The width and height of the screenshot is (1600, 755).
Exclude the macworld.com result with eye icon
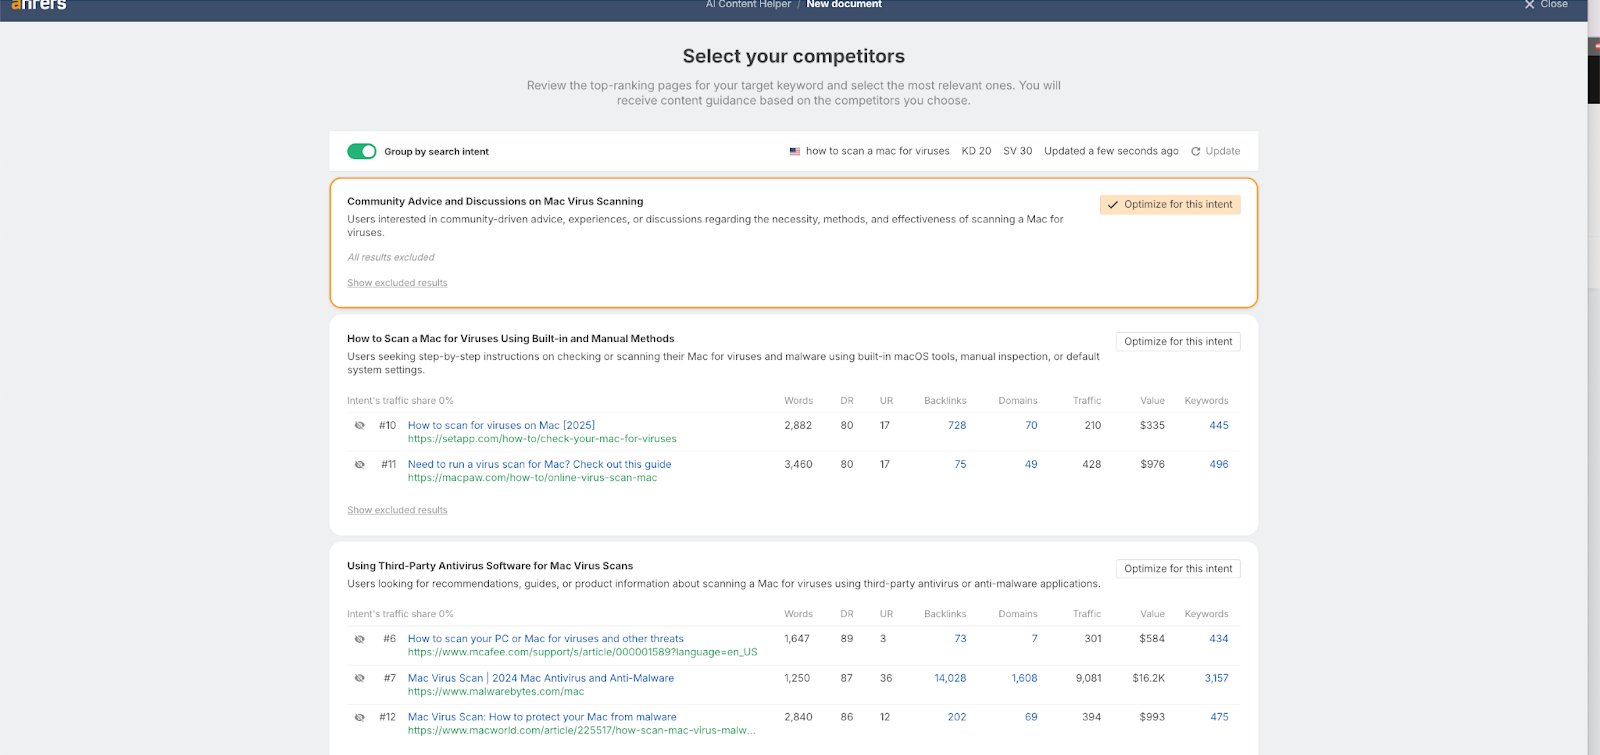[360, 717]
